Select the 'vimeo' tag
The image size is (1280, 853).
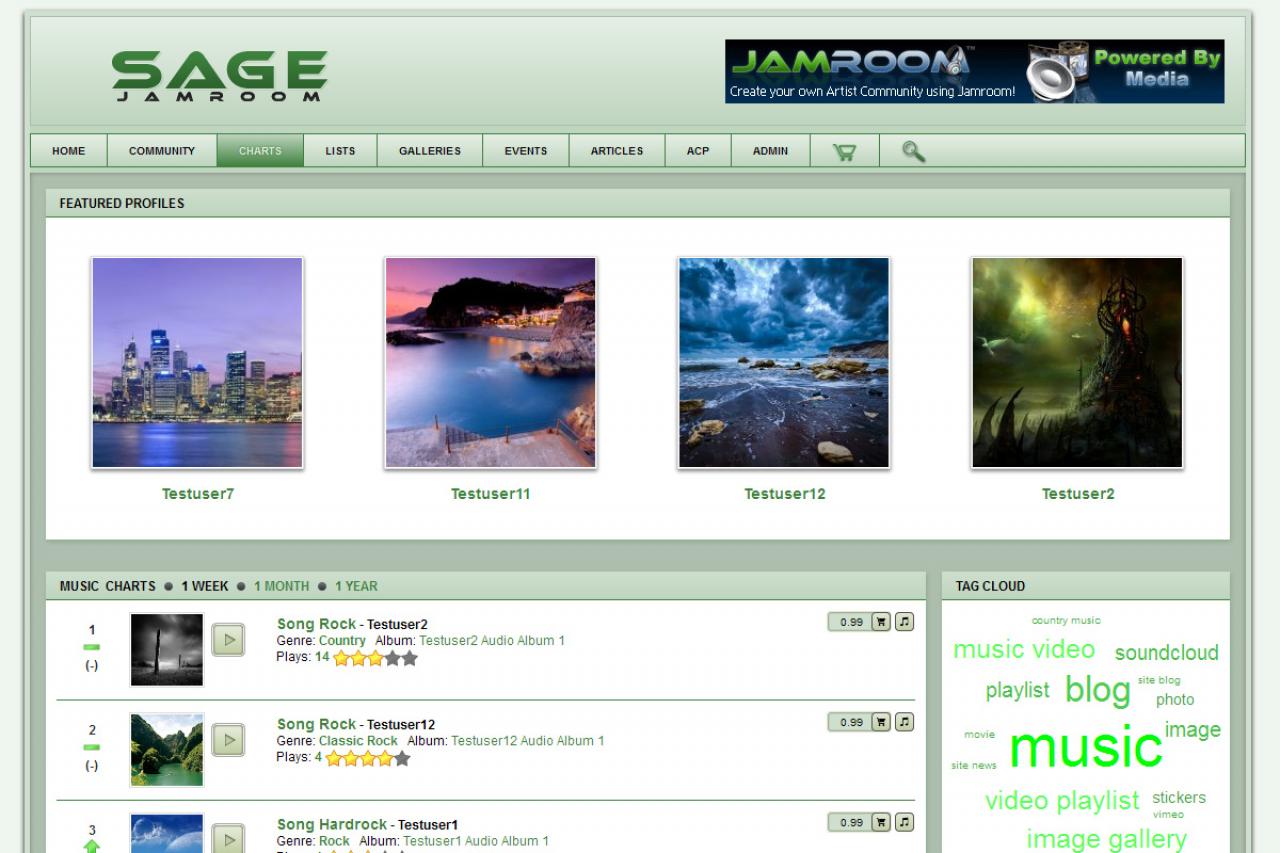click(x=1168, y=815)
